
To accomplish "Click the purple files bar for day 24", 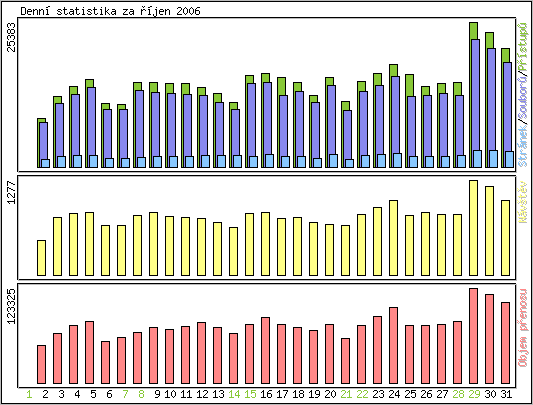I will 396,115.
